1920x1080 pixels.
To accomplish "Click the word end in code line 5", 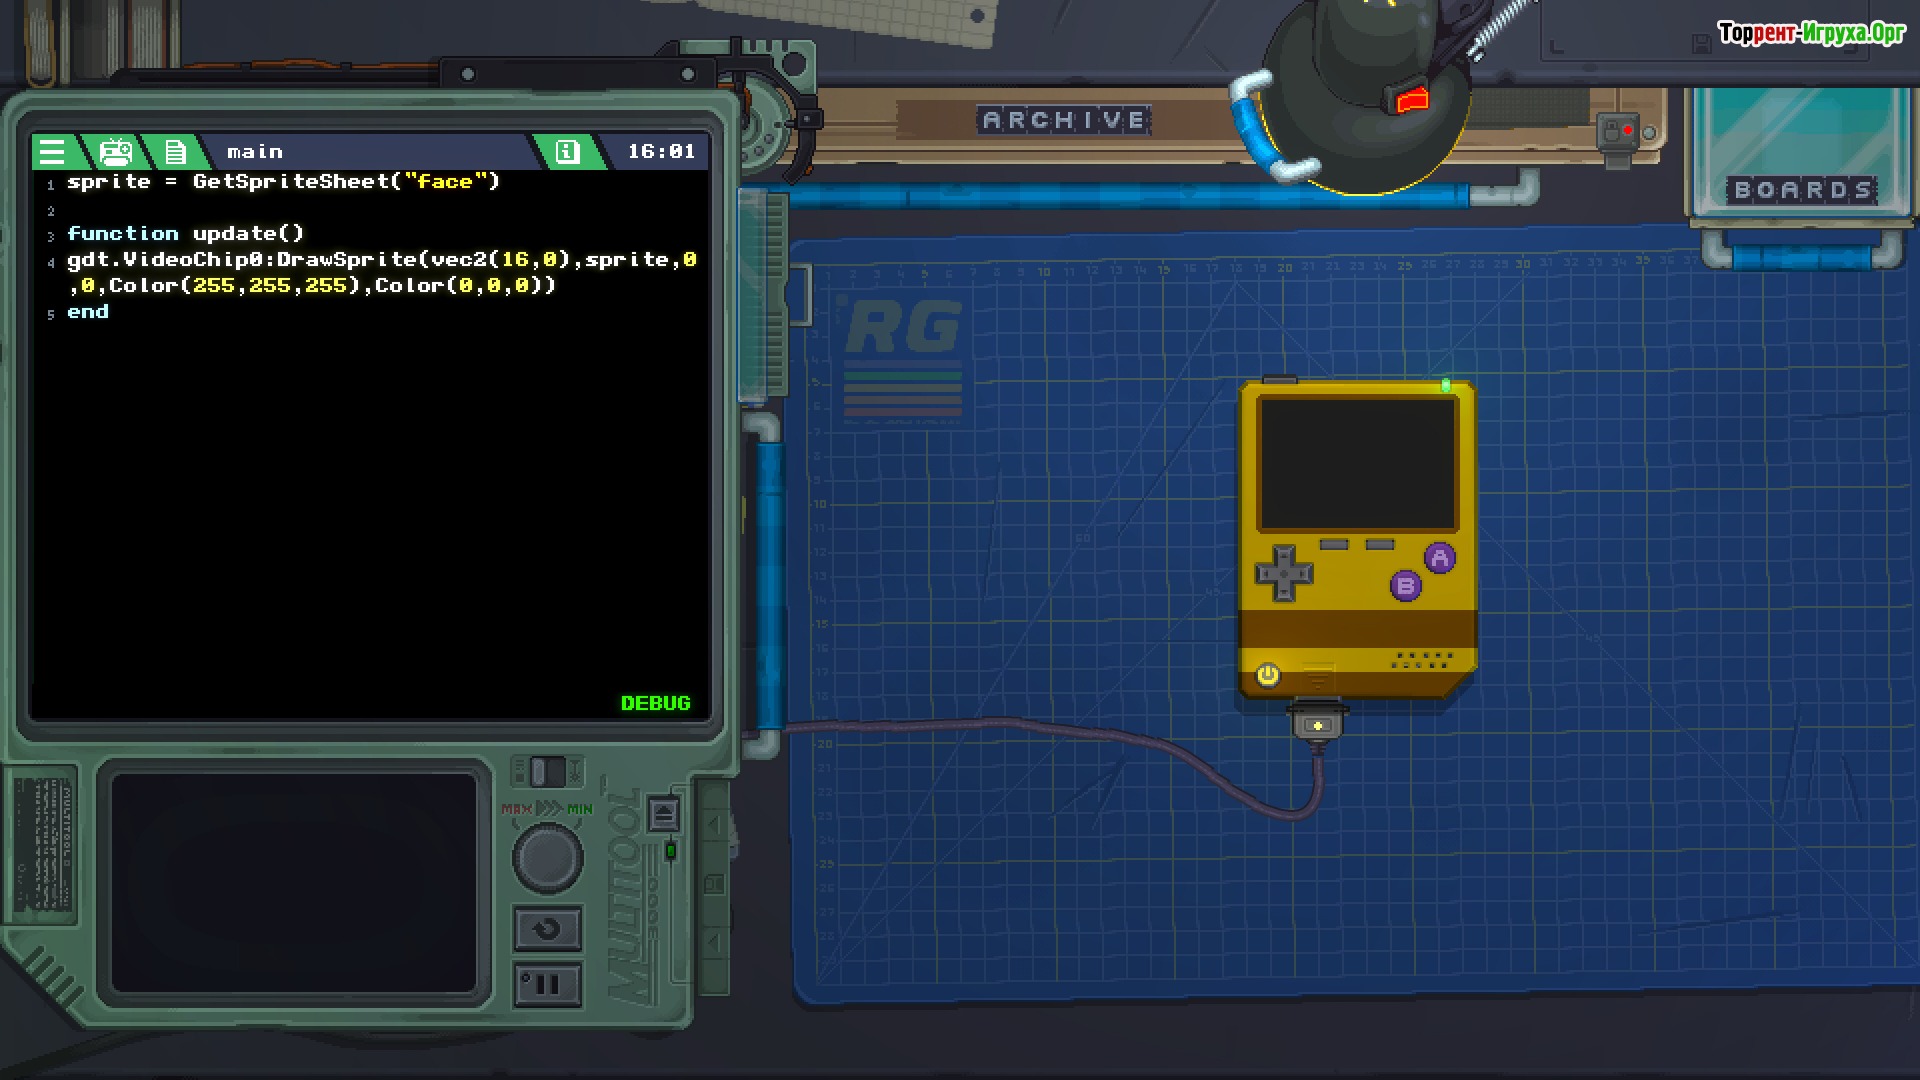I will 88,312.
